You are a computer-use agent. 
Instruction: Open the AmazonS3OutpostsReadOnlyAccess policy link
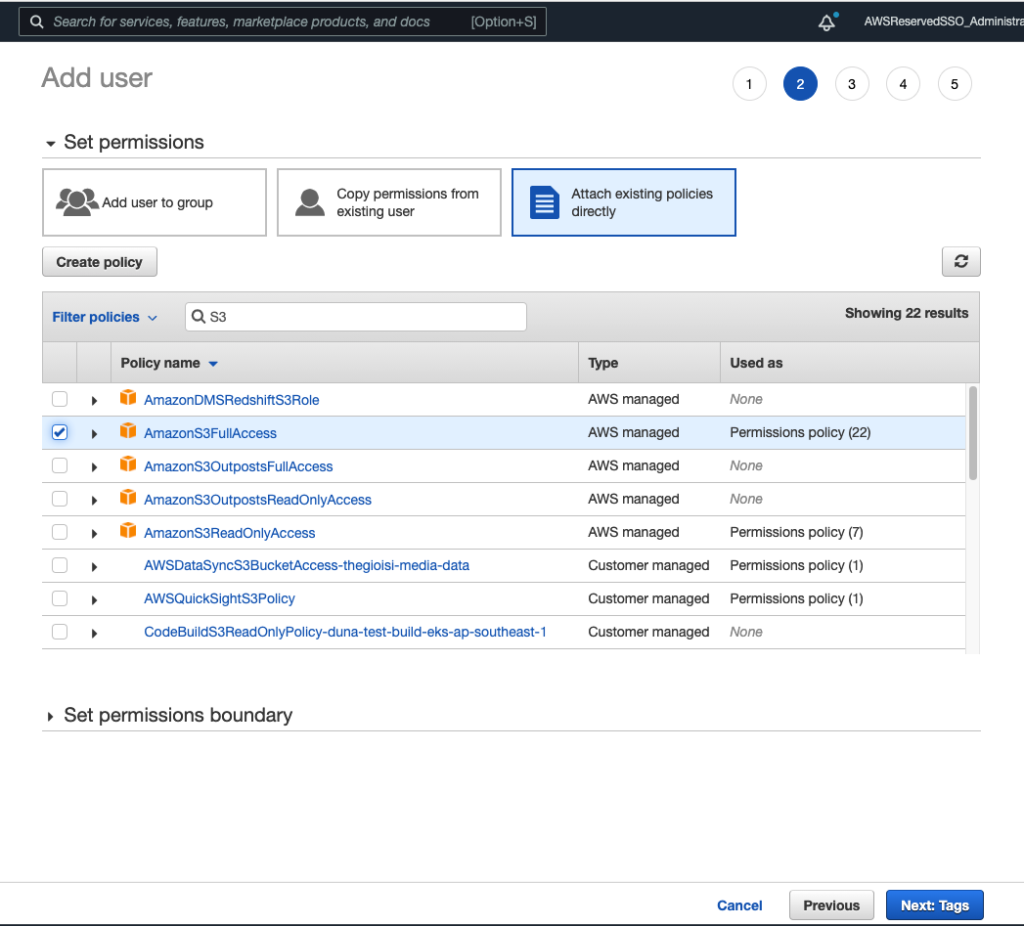click(257, 500)
